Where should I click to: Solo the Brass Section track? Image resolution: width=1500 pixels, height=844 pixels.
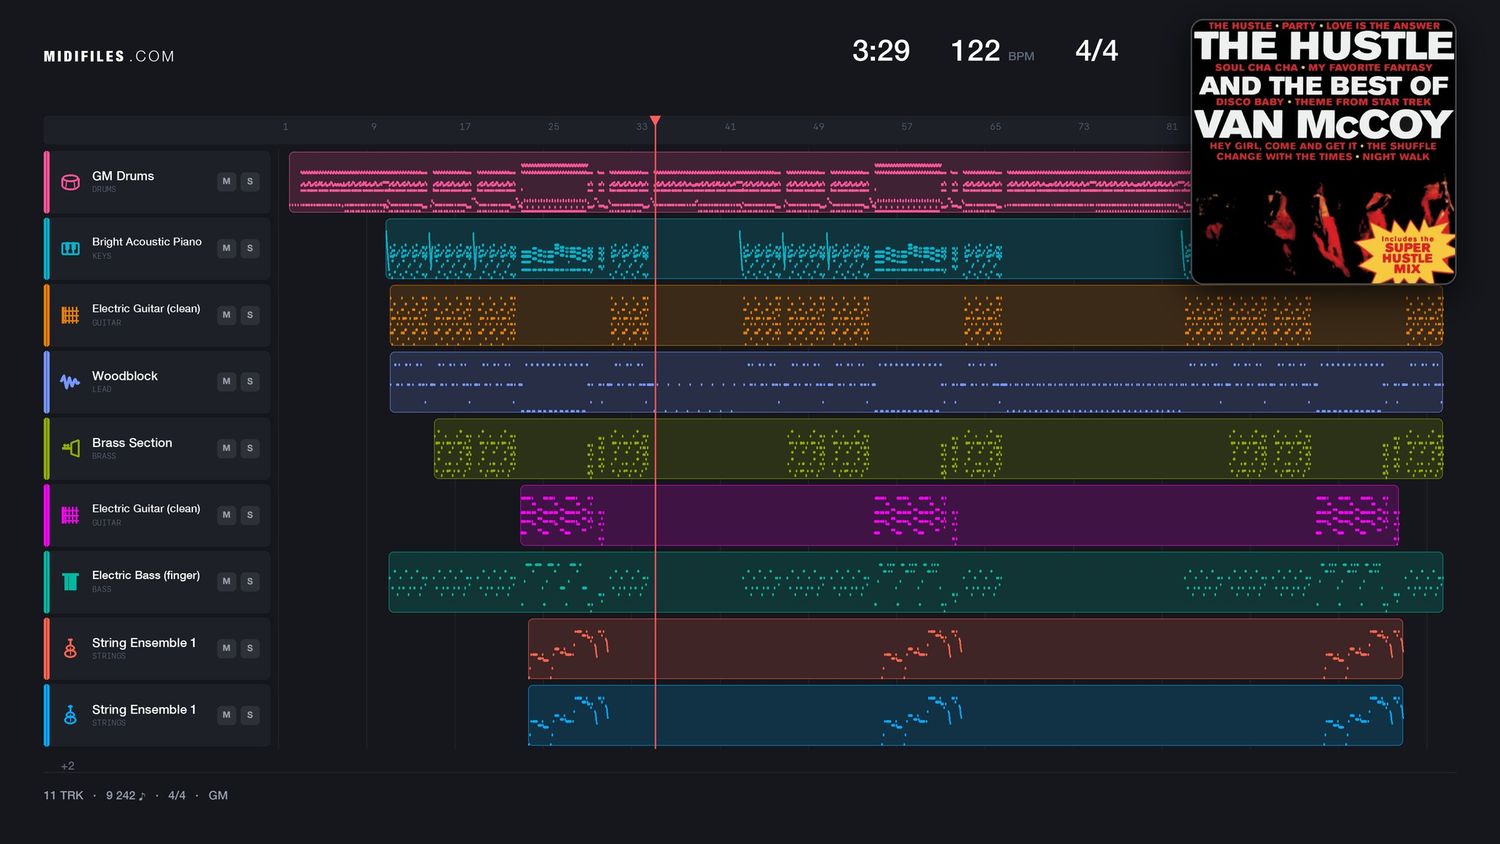tap(250, 448)
